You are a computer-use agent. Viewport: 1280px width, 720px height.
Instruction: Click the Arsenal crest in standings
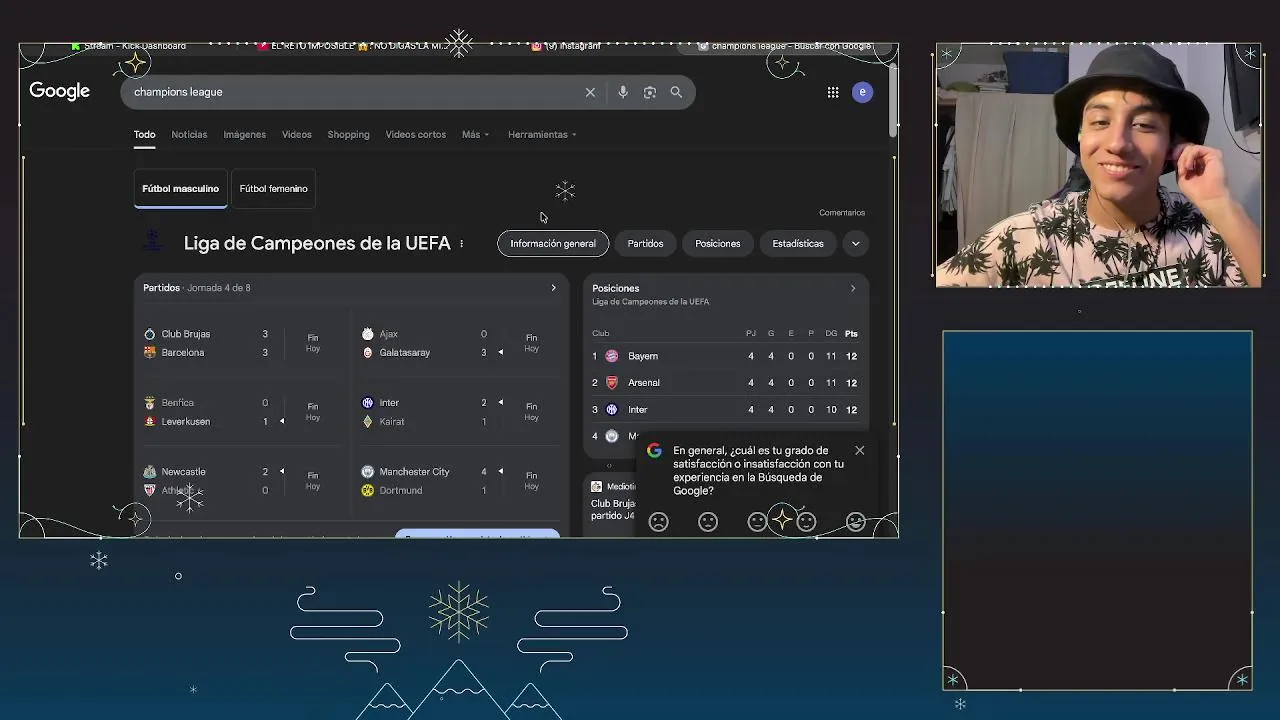coord(612,383)
